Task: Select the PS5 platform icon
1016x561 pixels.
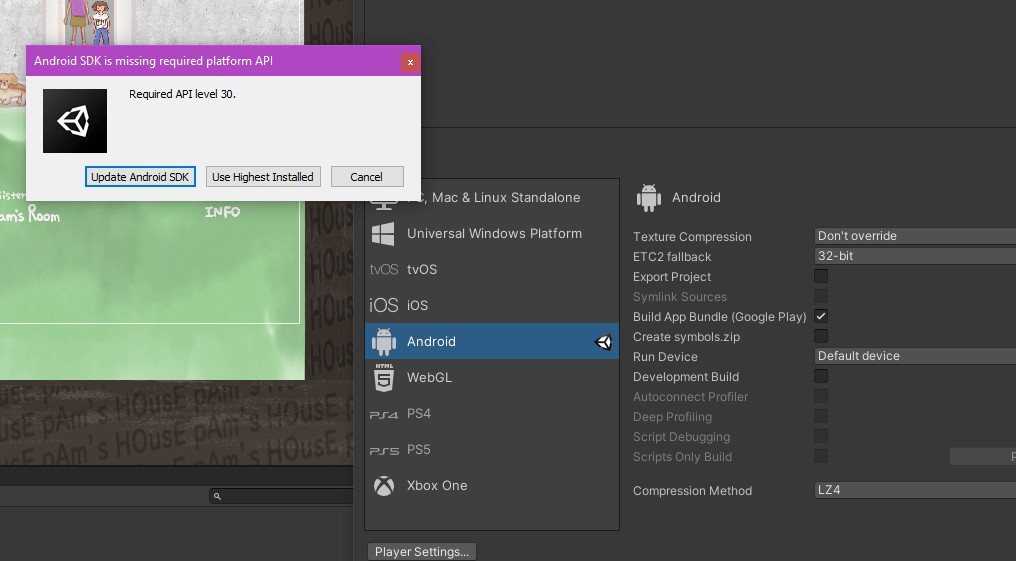Action: point(384,451)
